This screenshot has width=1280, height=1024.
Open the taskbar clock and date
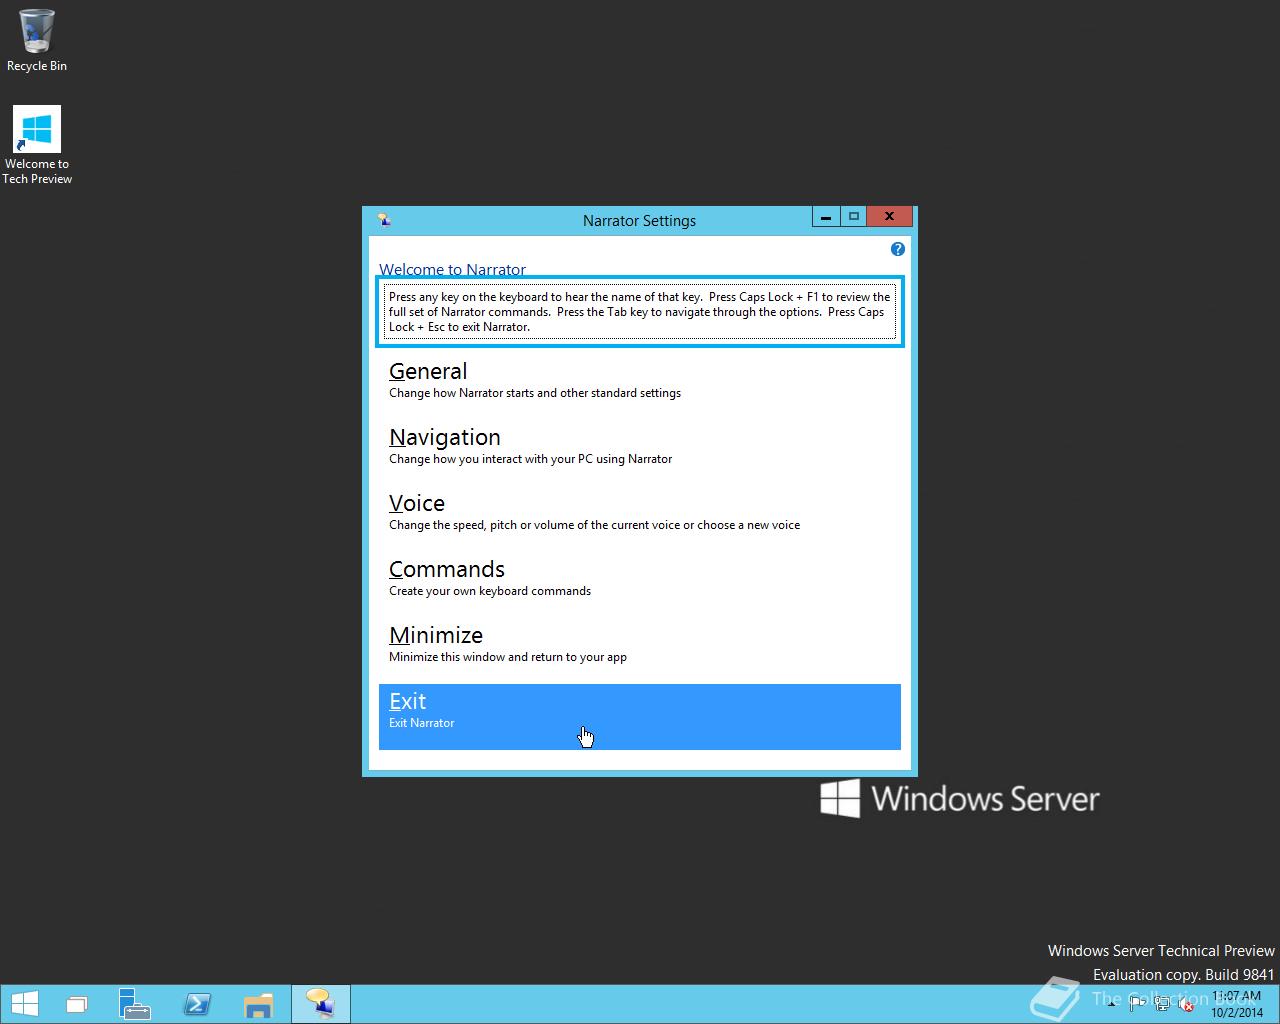tap(1237, 1005)
